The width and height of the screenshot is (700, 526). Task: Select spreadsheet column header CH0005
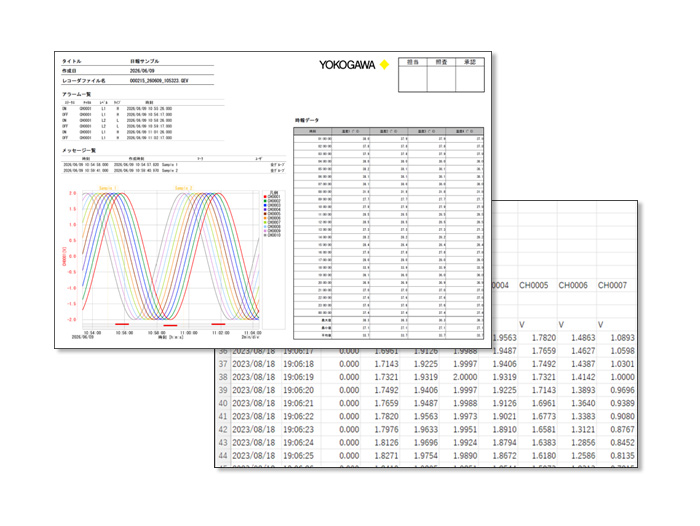pyautogui.click(x=533, y=285)
